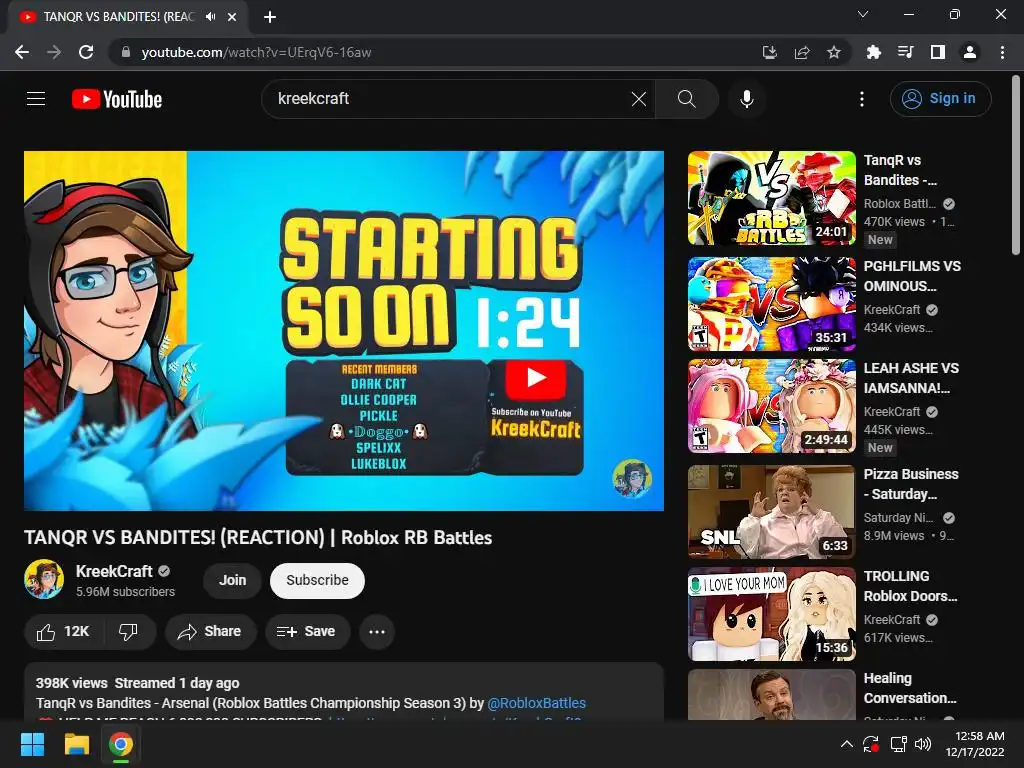The width and height of the screenshot is (1024, 768).
Task: Open TROLLING Roblox Doors video thumbnail
Action: (x=771, y=614)
